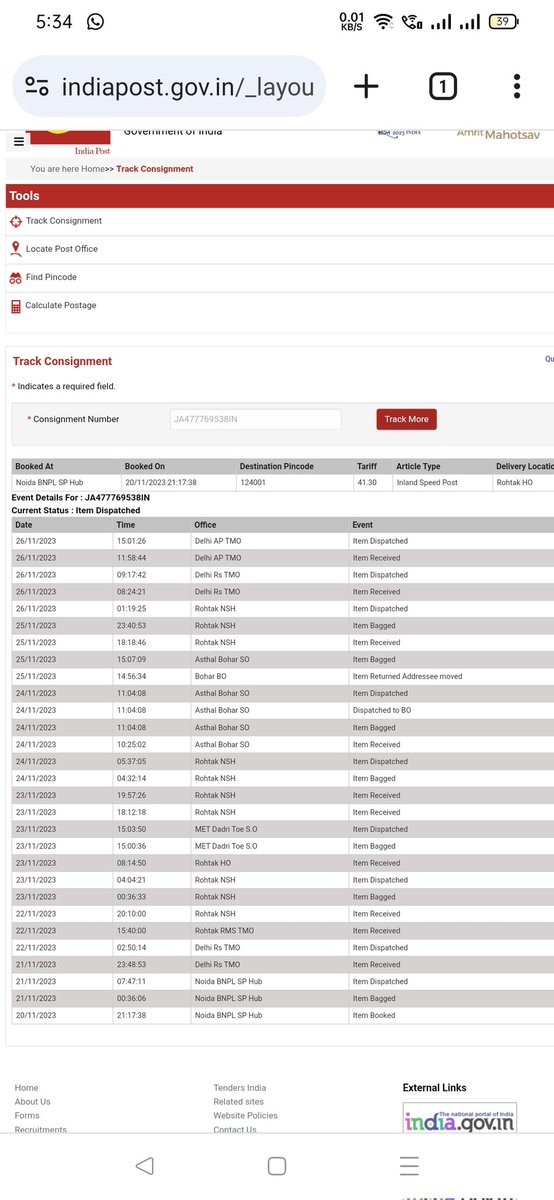Open Find Pincode tool link

pyautogui.click(x=51, y=277)
